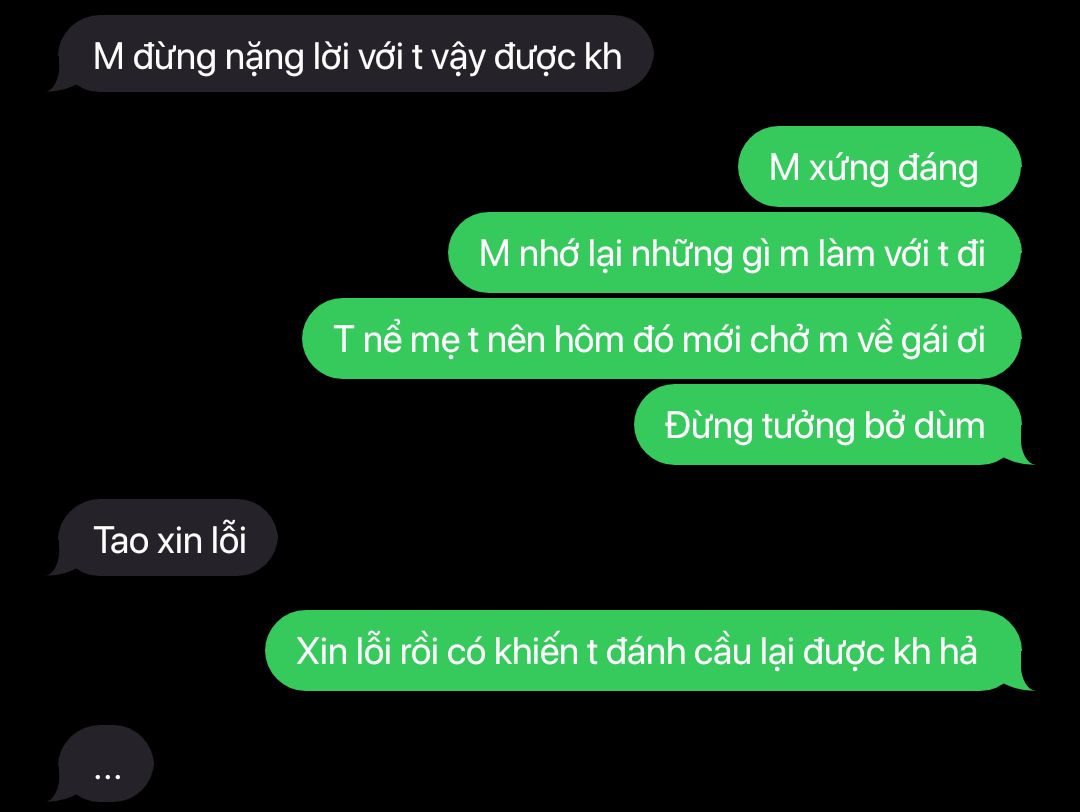Tap the gray typing indicator bubble with three dots
This screenshot has height=812, width=1080.
point(103,763)
